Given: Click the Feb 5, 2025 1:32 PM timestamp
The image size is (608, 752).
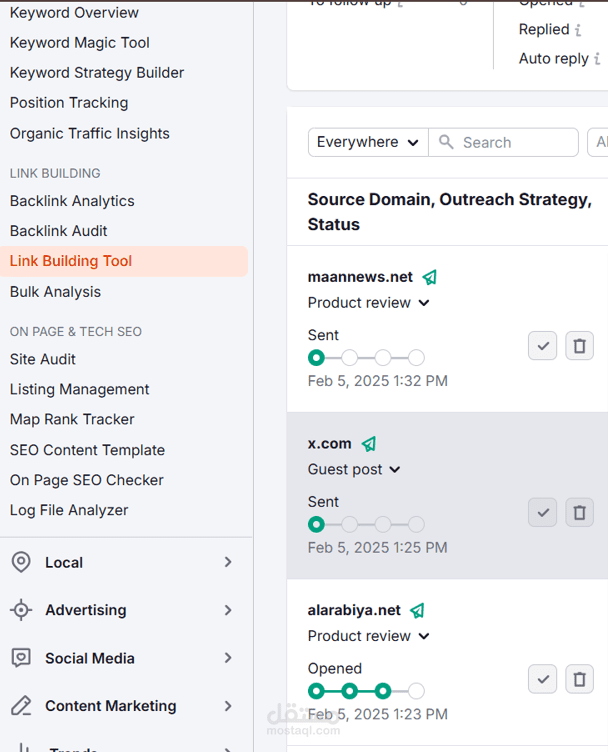Looking at the screenshot, I should [x=378, y=381].
